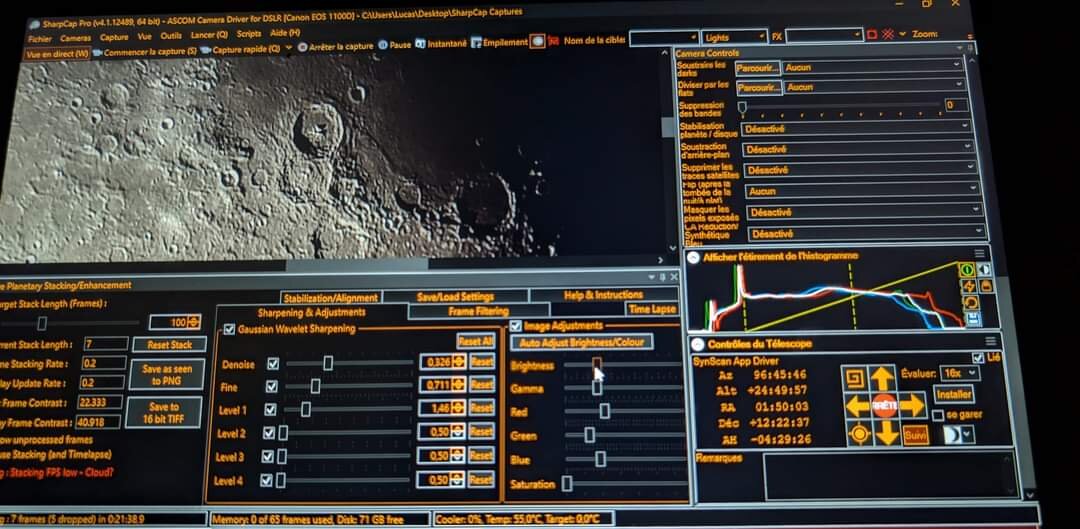The width and height of the screenshot is (1080, 529).
Task: Toggle the Level 4 checkbox
Action: [x=267, y=481]
